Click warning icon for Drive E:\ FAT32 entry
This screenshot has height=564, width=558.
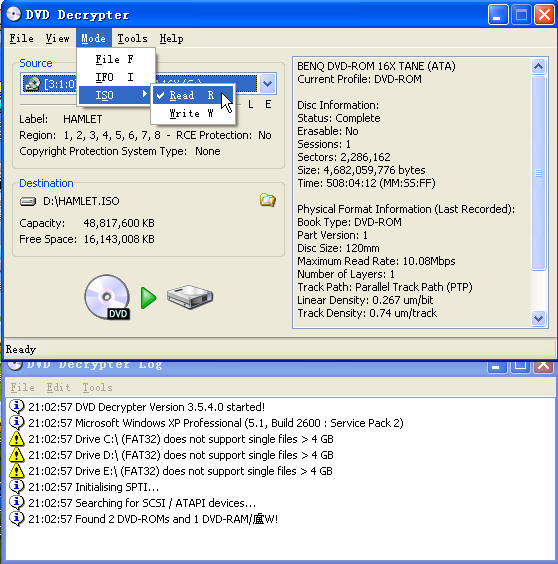tap(17, 471)
